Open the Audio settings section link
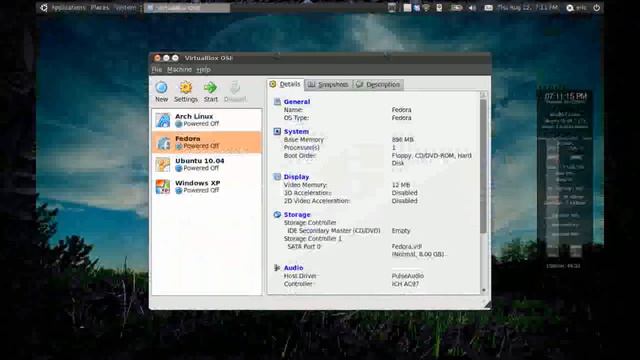Image resolution: width=640 pixels, height=360 pixels. click(x=293, y=268)
